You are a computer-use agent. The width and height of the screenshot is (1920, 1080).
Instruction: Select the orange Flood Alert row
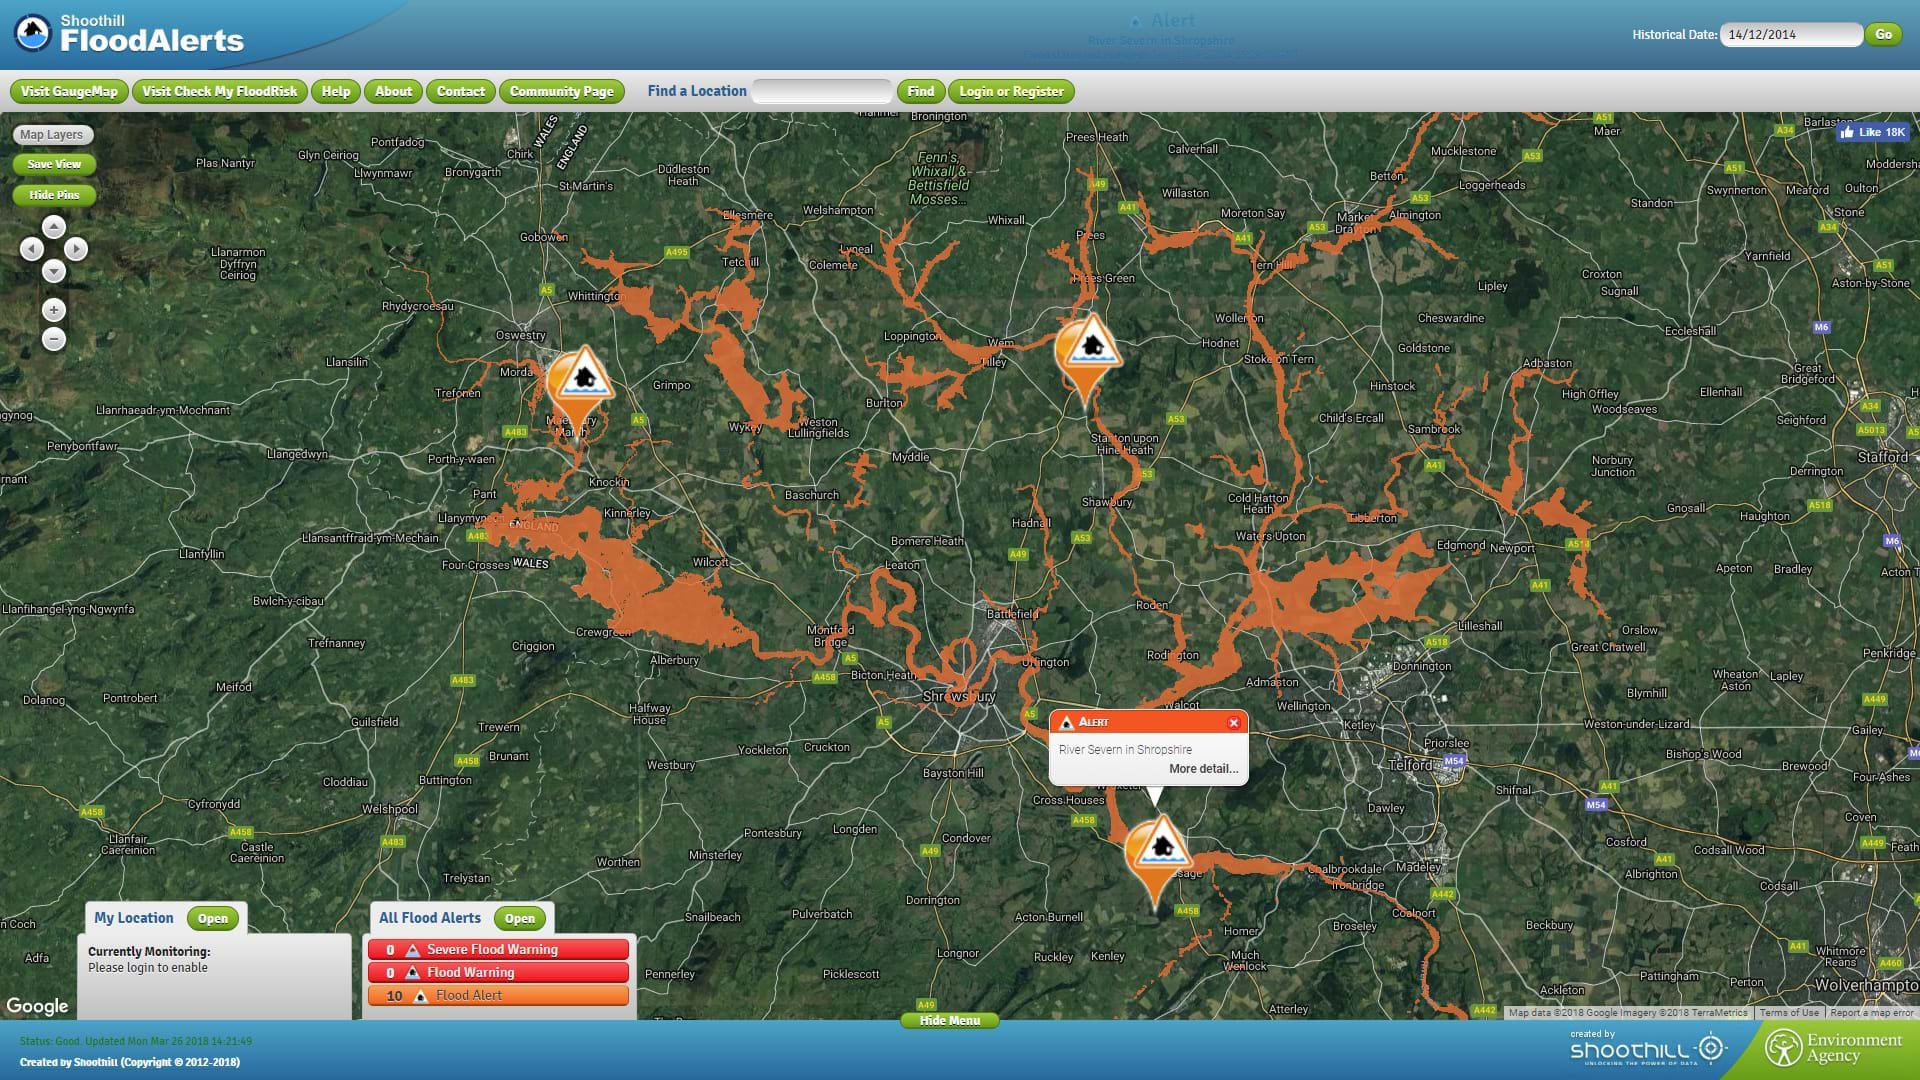pos(498,996)
